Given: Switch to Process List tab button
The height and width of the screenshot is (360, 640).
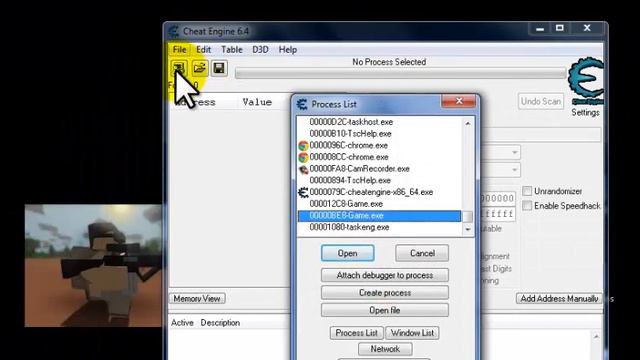Looking at the screenshot, I should [x=356, y=333].
